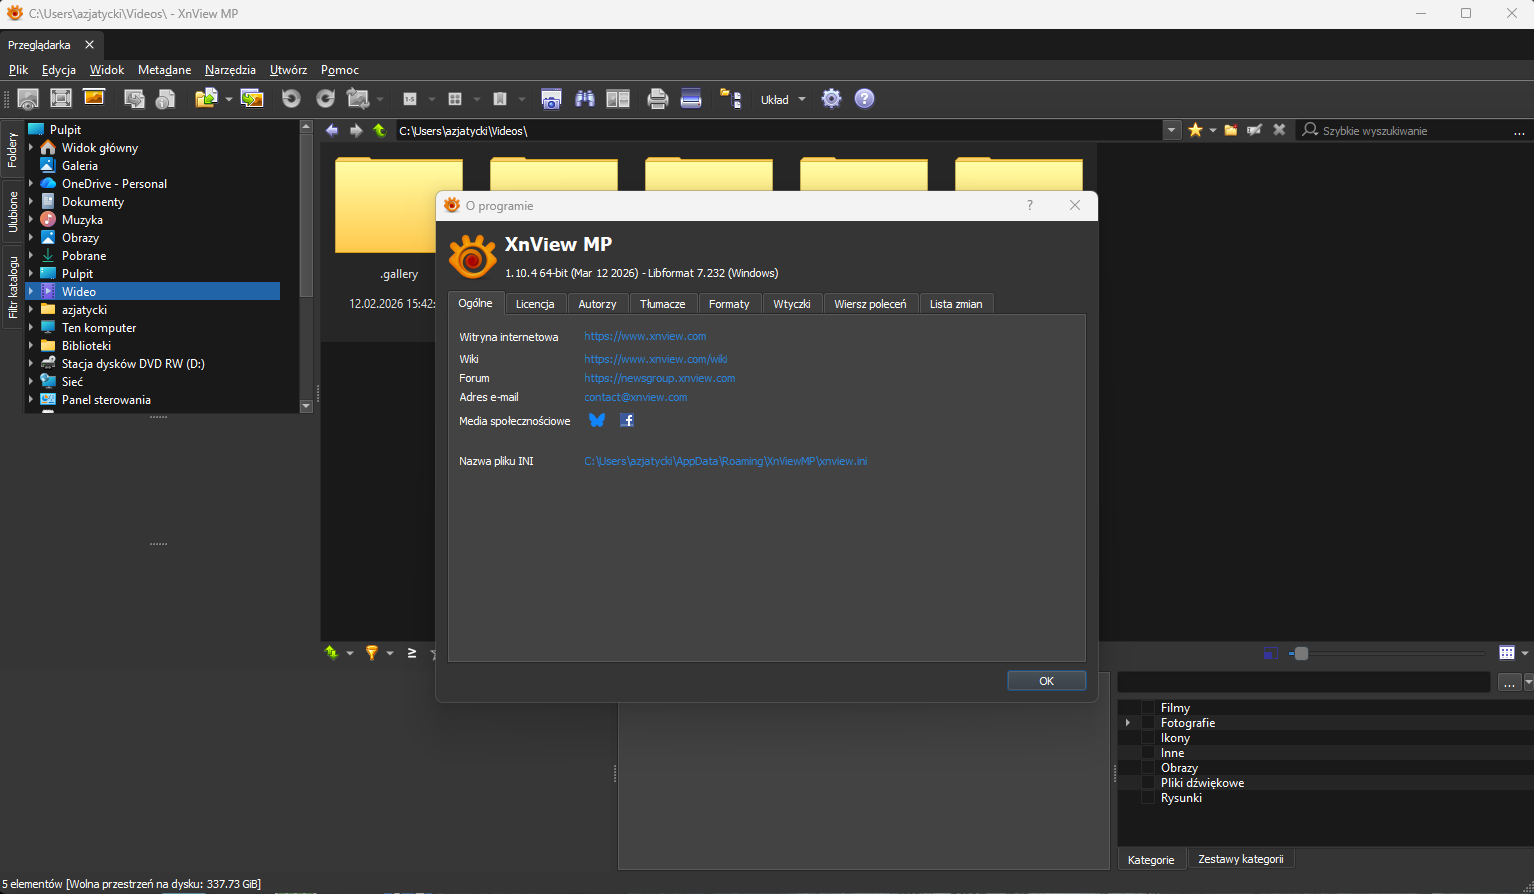Click the green sort arrows icon

[x=332, y=653]
